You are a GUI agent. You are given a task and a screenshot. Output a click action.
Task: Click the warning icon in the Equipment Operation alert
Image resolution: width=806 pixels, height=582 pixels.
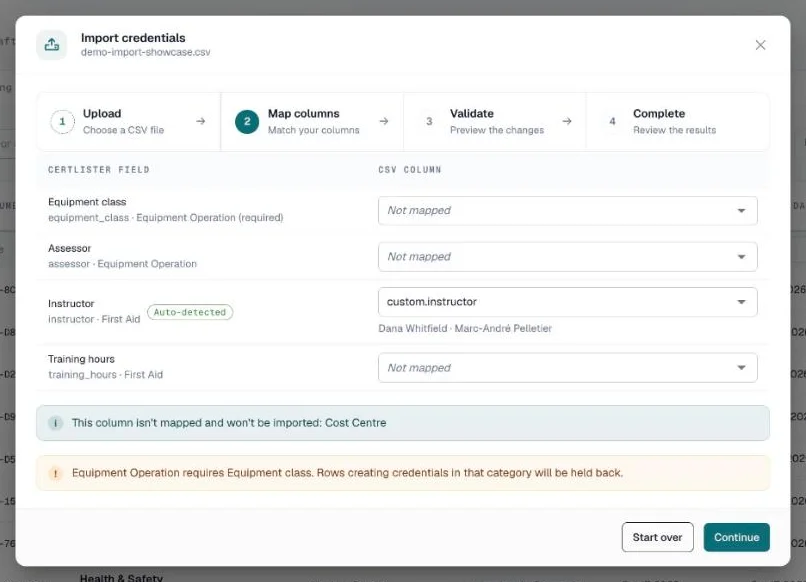[56, 473]
